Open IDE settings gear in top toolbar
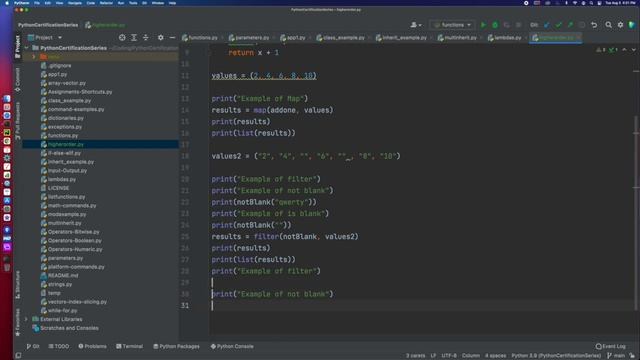The width and height of the screenshot is (640, 360). pyautogui.click(x=620, y=25)
